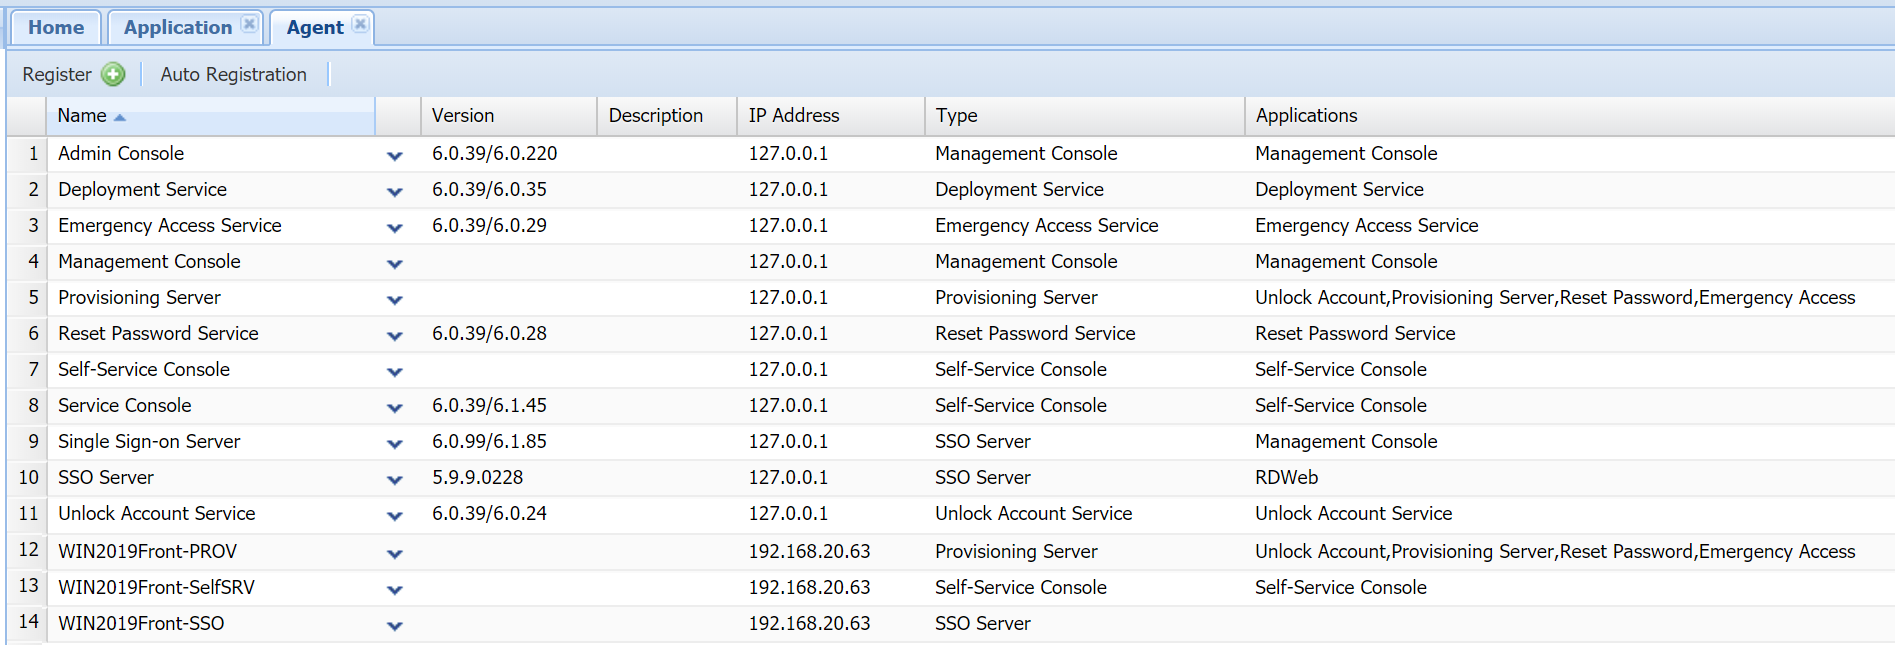Open dropdown arrow next to SSO Server name
This screenshot has width=1904, height=650.
click(x=395, y=480)
